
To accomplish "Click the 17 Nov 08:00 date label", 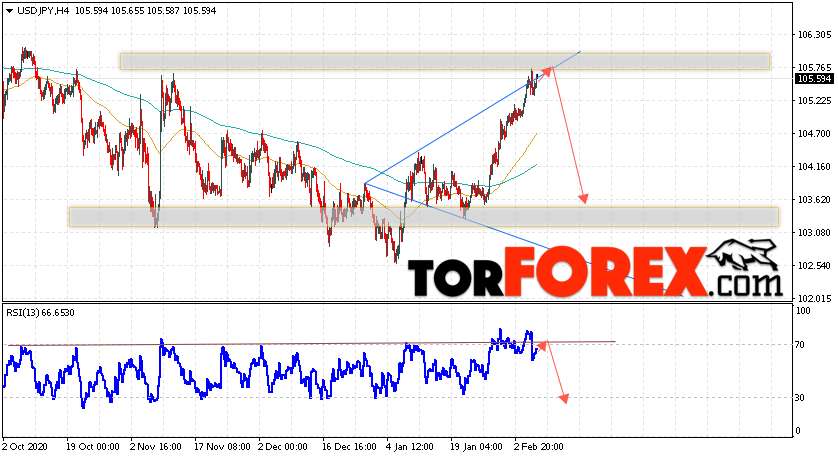I will [222, 447].
